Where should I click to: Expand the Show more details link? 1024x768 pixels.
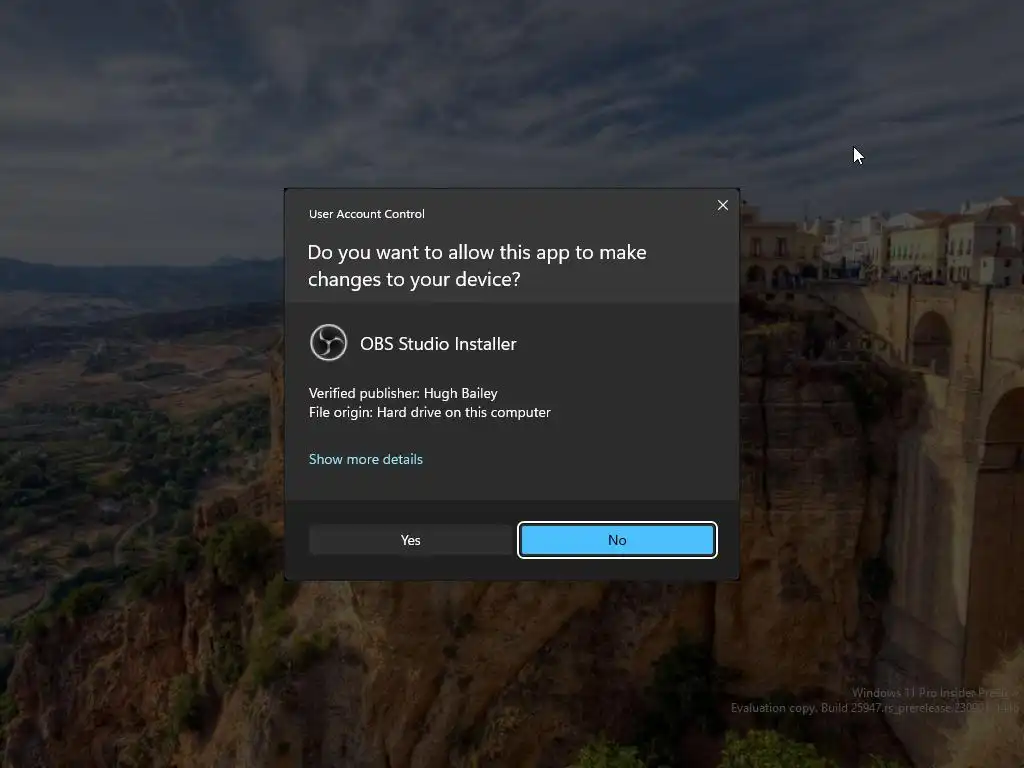[x=366, y=459]
